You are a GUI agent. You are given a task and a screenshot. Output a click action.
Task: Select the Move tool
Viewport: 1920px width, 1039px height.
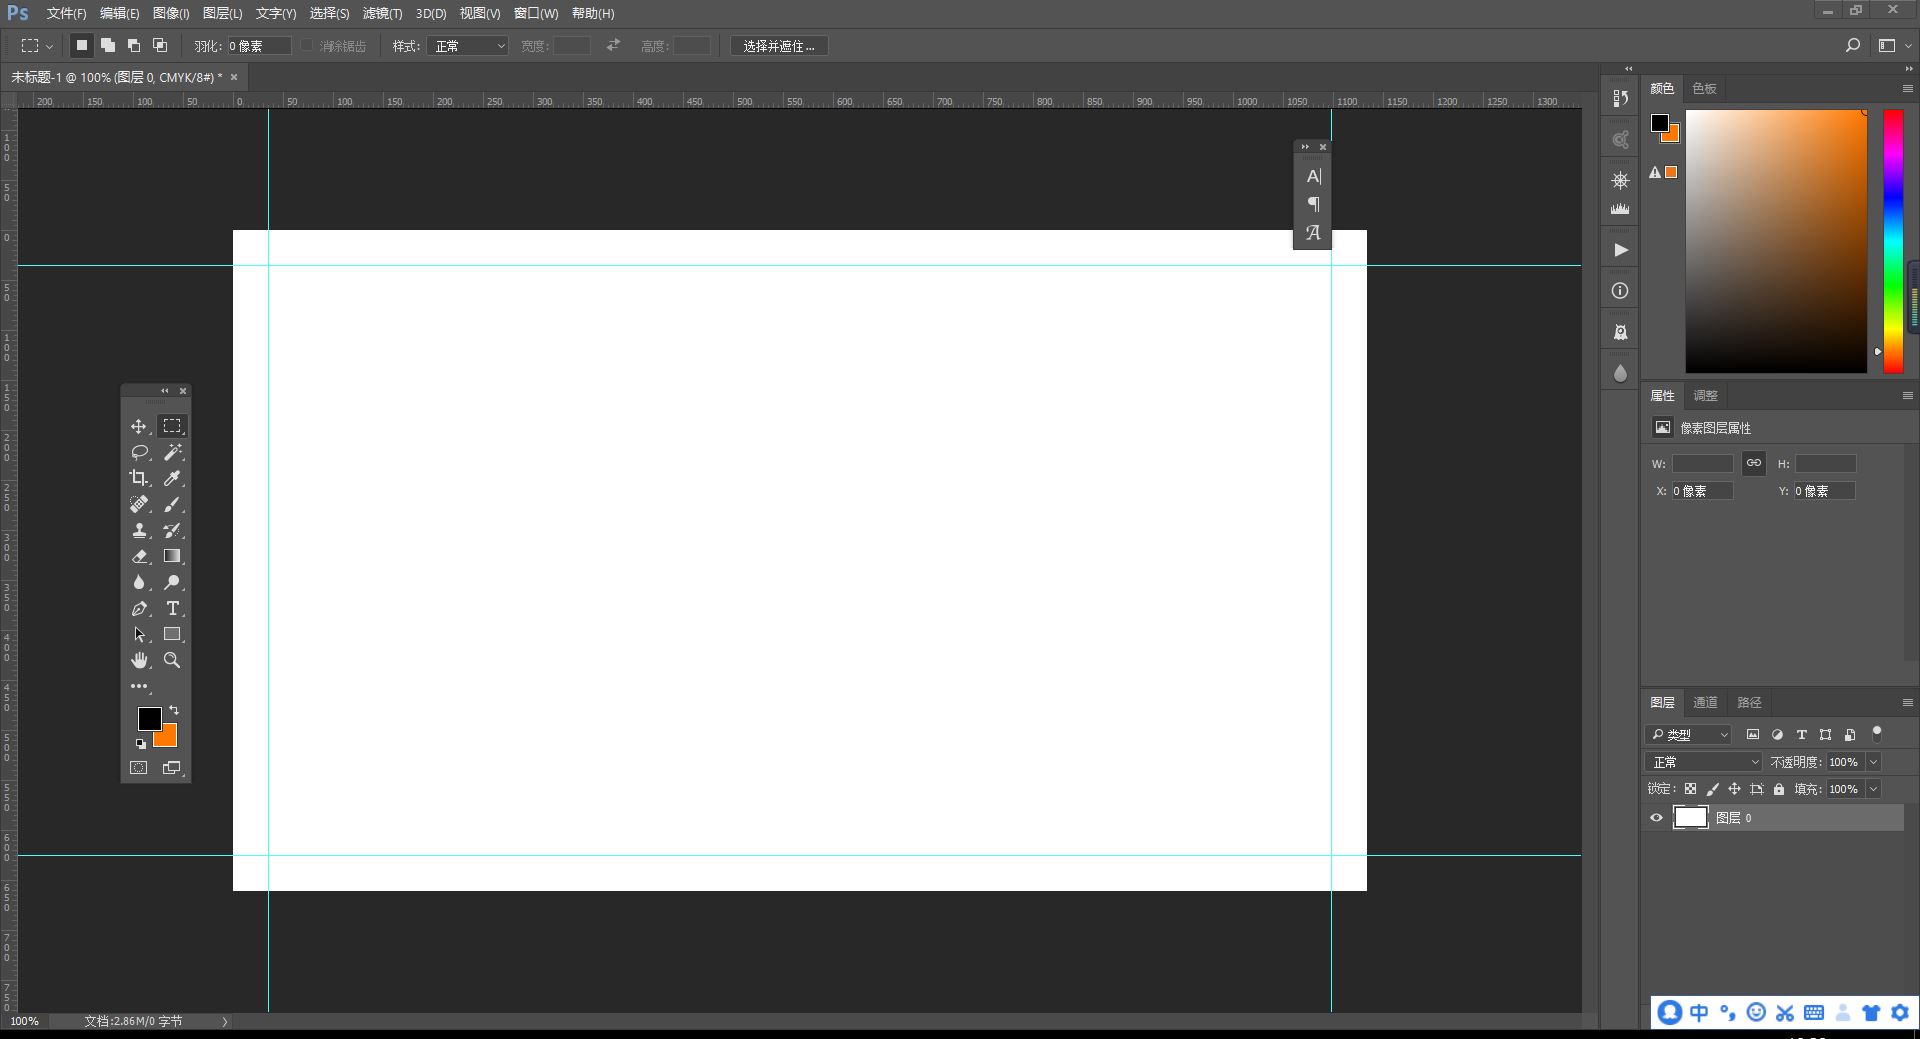[x=139, y=425]
